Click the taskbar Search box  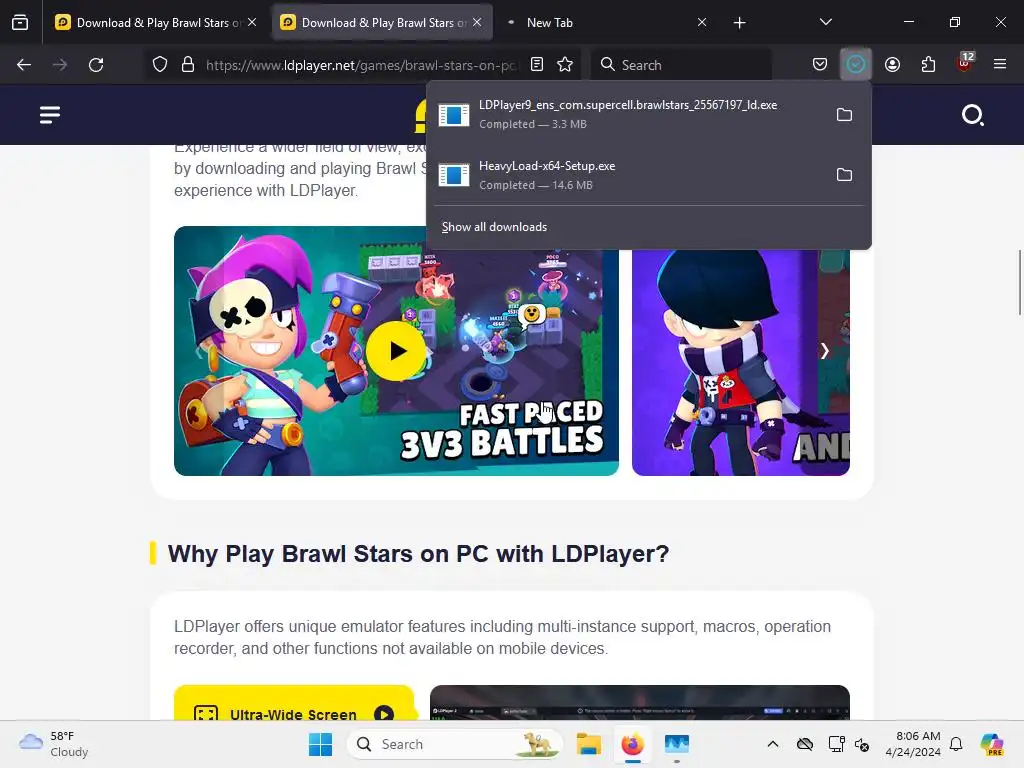pos(455,744)
